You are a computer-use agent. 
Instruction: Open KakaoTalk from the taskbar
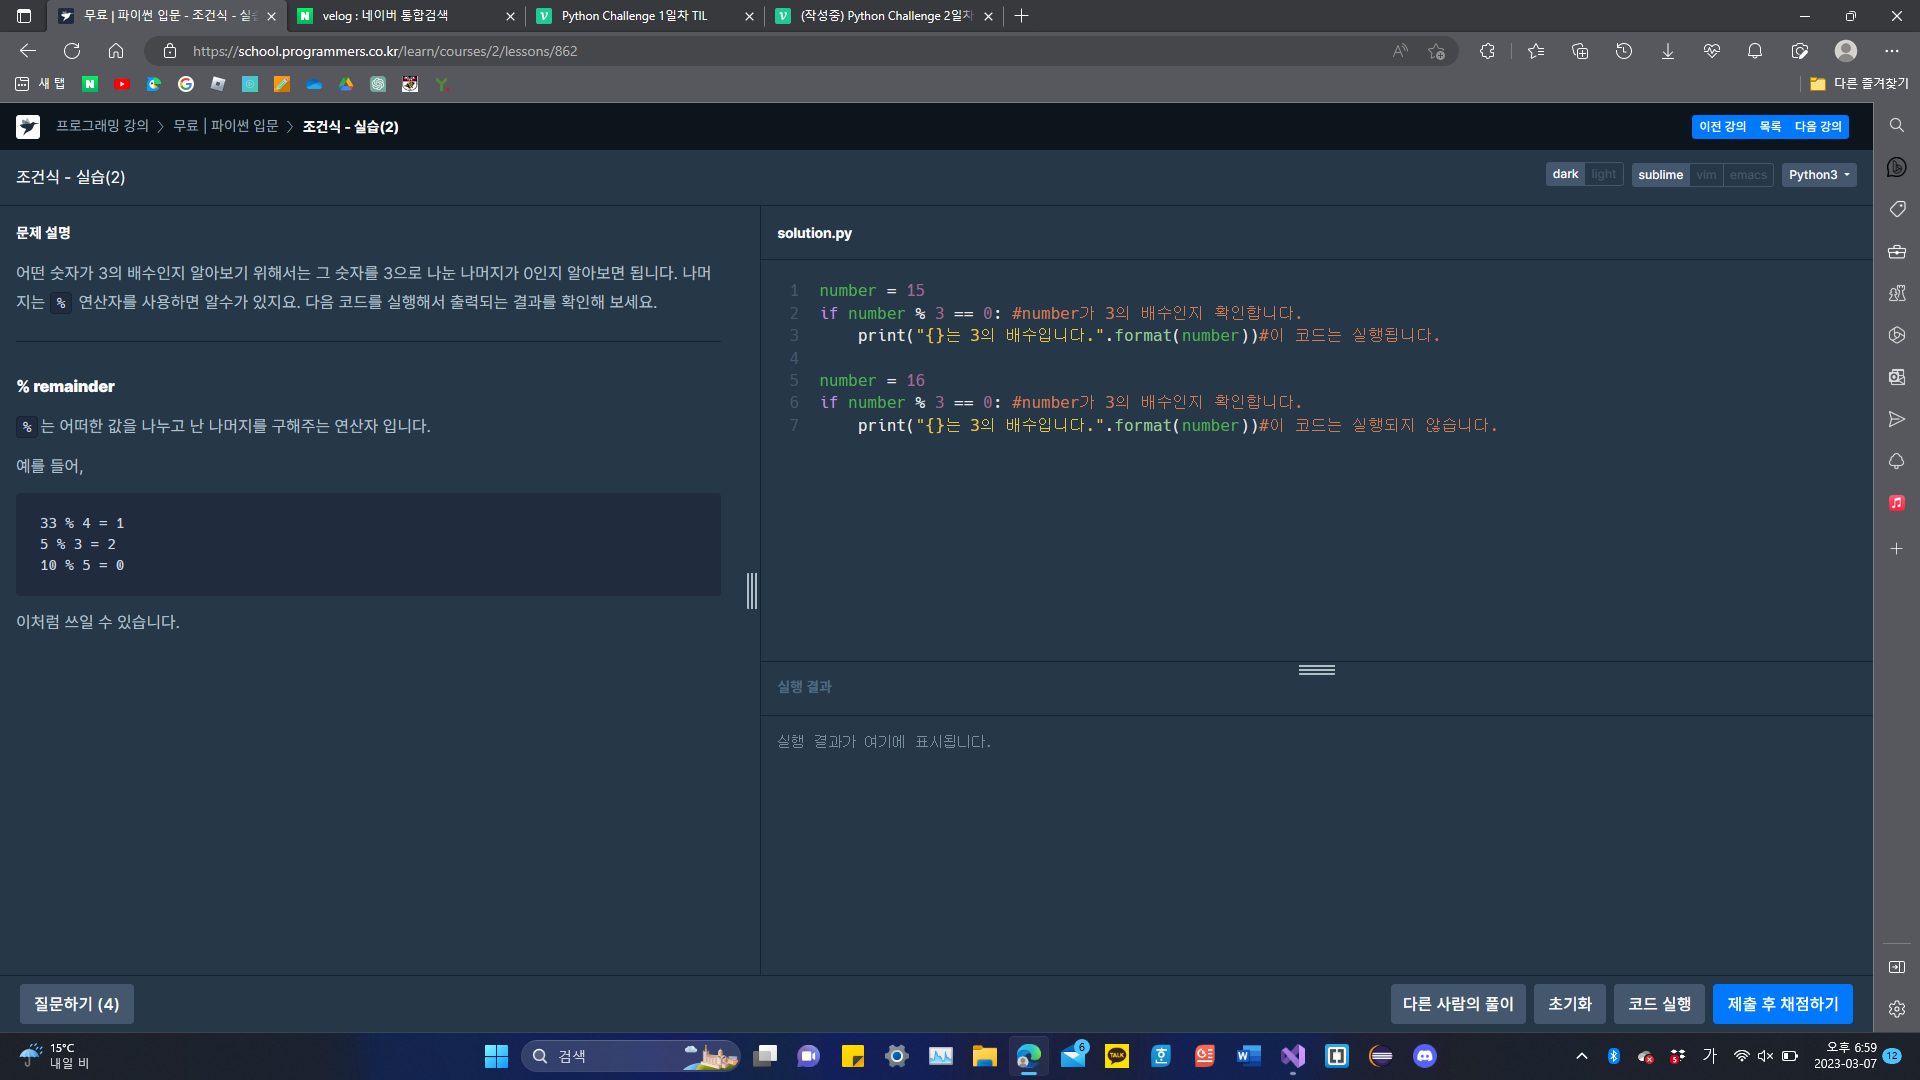1116,1056
